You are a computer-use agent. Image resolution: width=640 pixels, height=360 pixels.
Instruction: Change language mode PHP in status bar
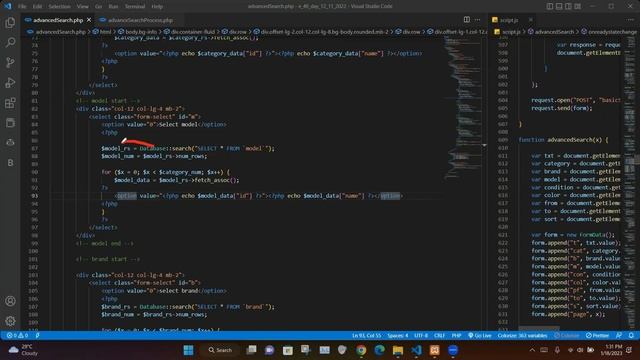[x=456, y=336]
